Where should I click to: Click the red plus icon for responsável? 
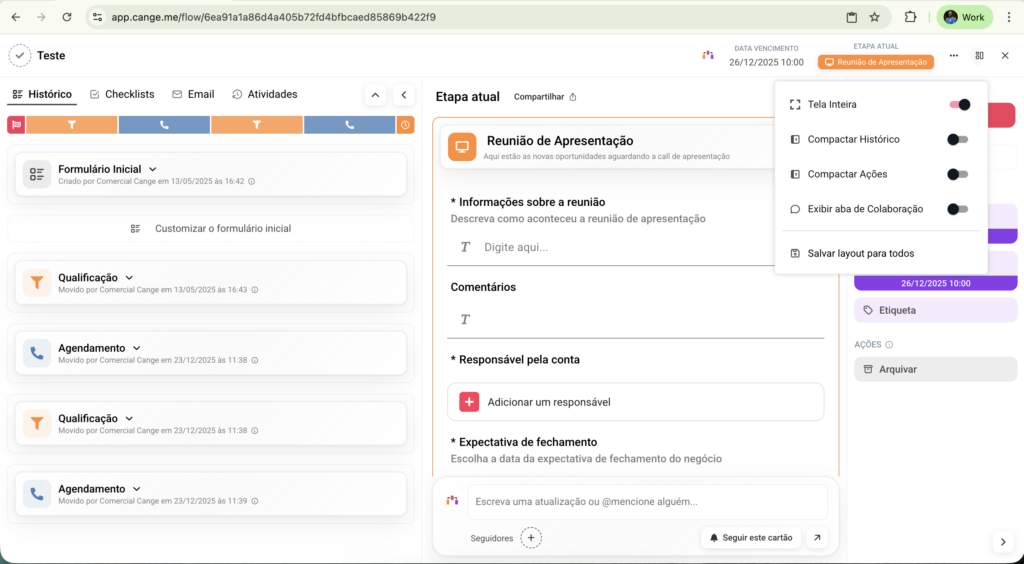469,402
